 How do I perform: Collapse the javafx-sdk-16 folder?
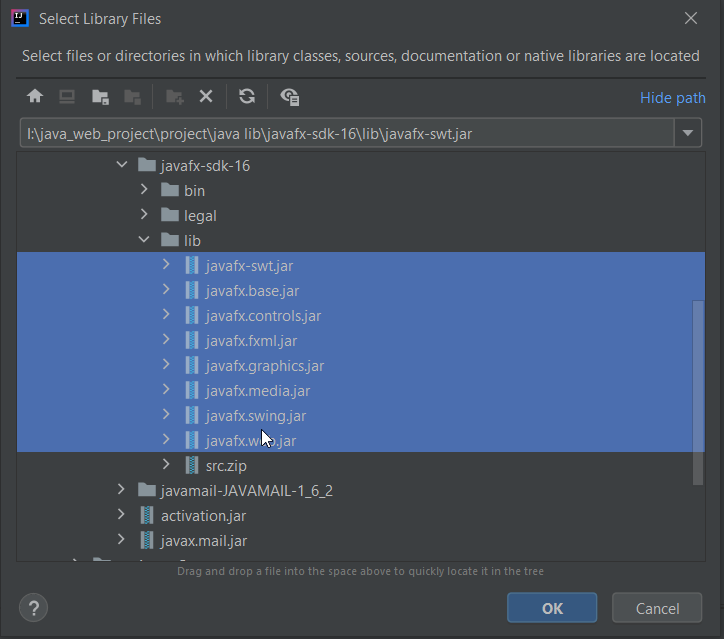pyautogui.click(x=122, y=164)
